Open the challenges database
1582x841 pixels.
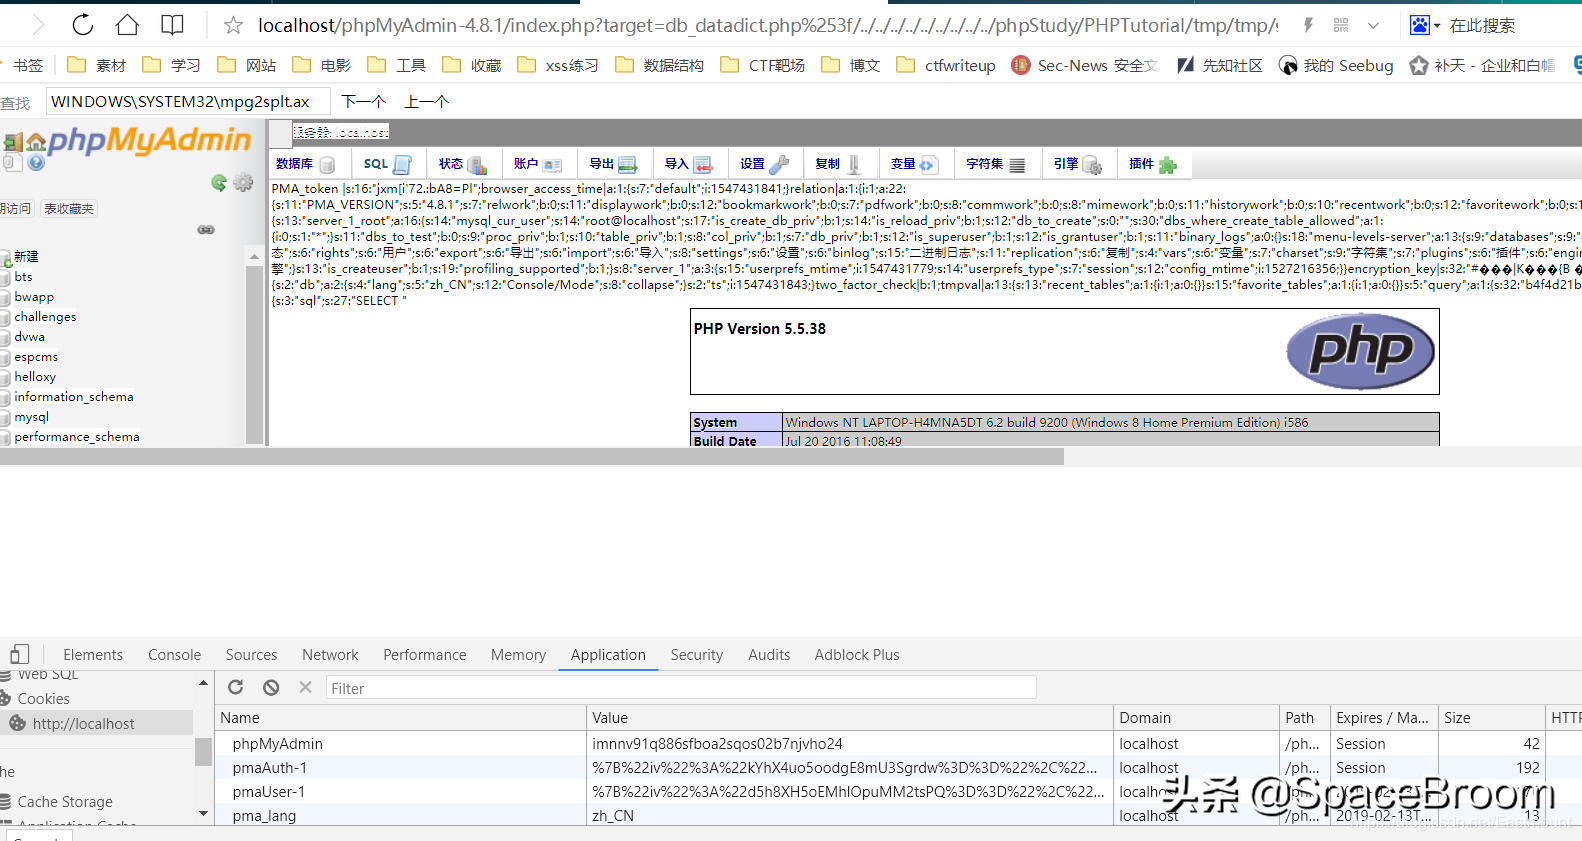pos(45,316)
